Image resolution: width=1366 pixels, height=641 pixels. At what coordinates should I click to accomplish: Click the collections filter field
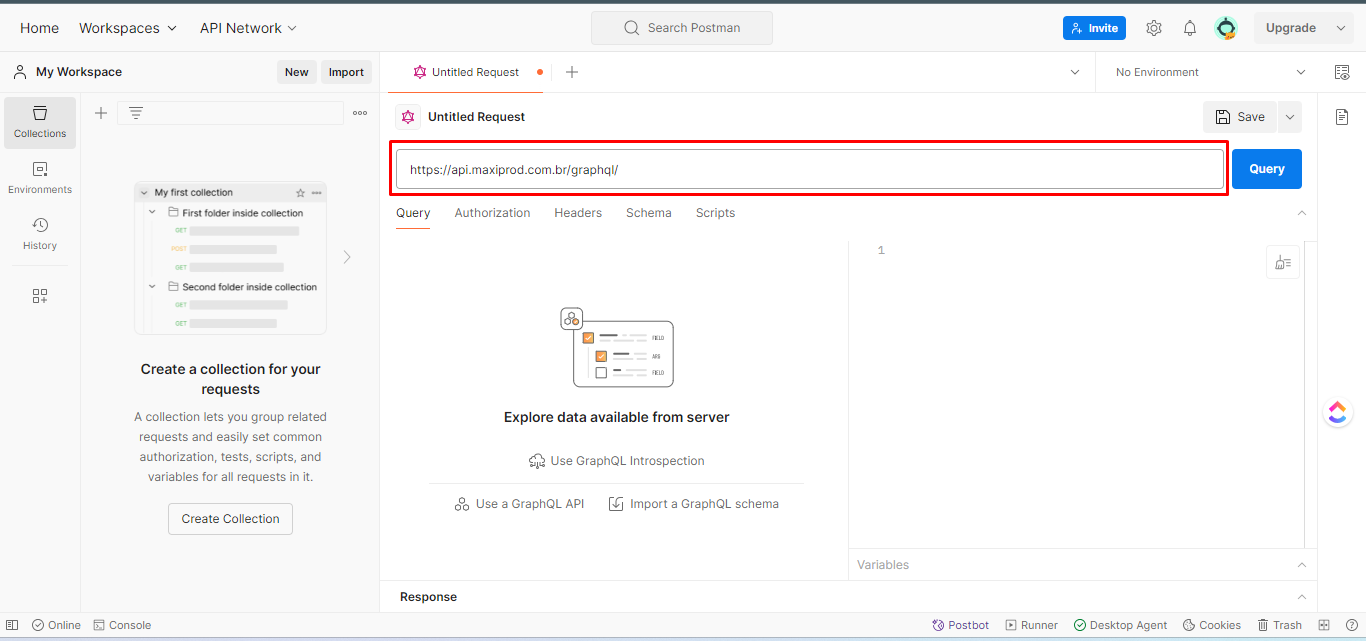230,113
